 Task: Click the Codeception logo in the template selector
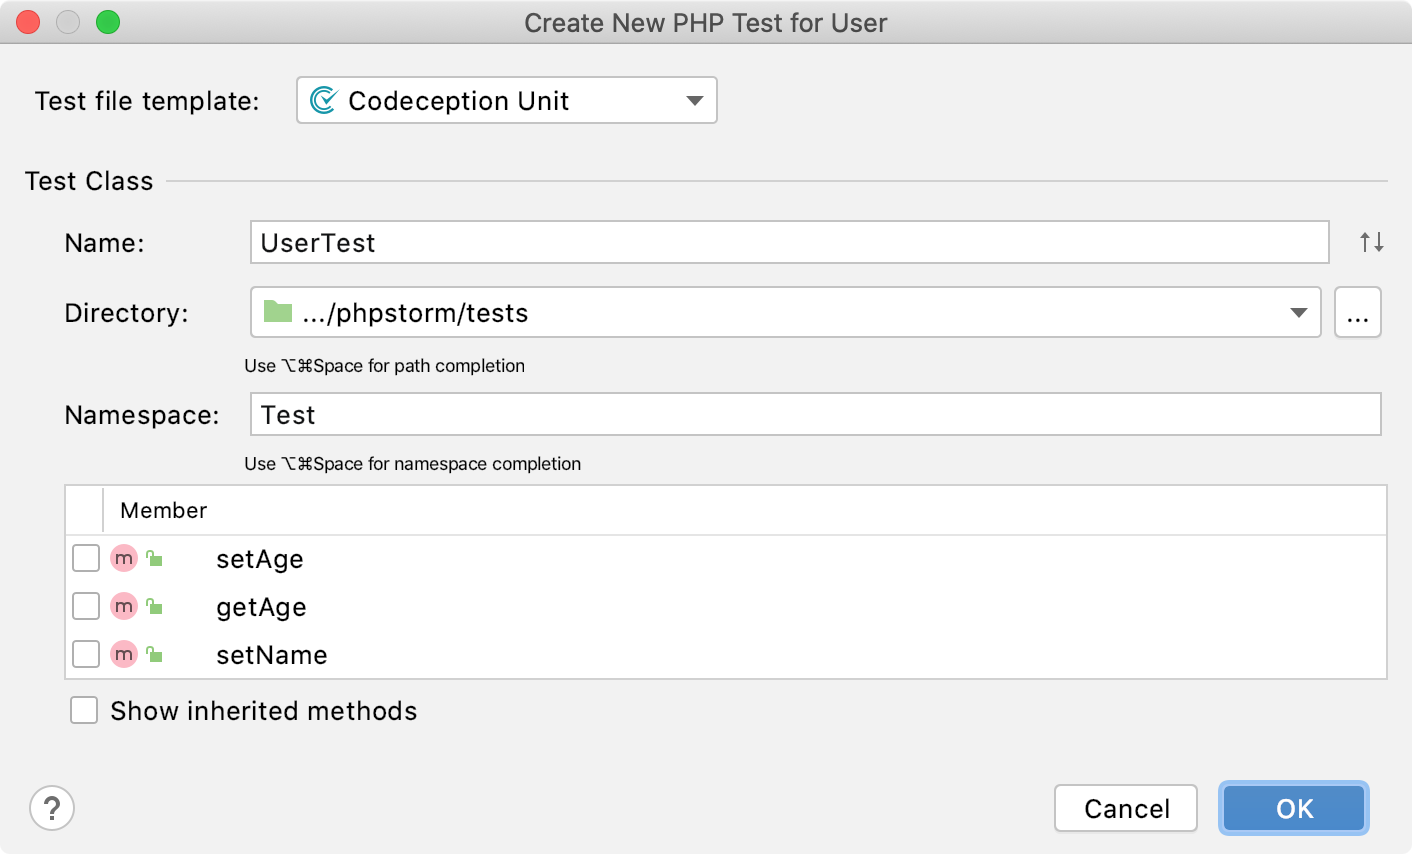click(x=325, y=100)
